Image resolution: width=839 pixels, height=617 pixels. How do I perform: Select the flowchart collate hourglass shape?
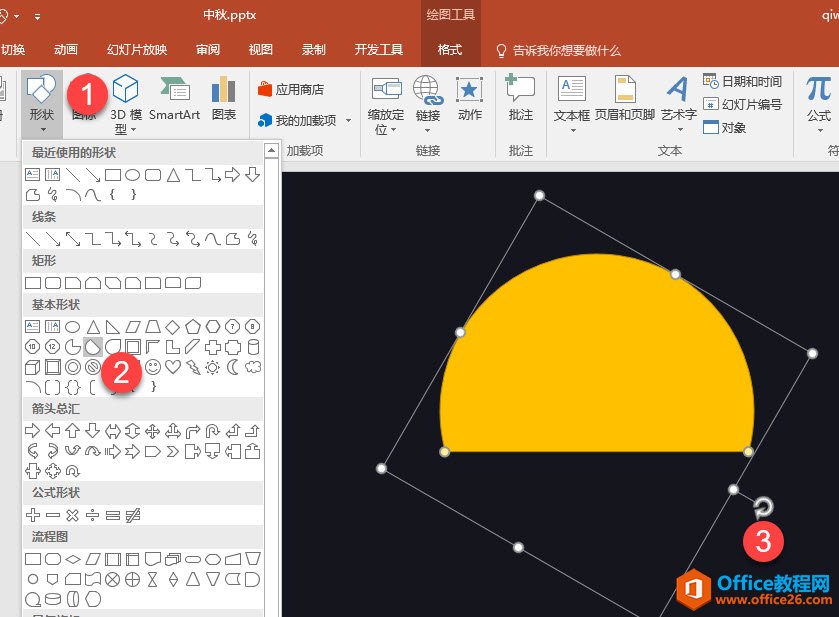153,580
